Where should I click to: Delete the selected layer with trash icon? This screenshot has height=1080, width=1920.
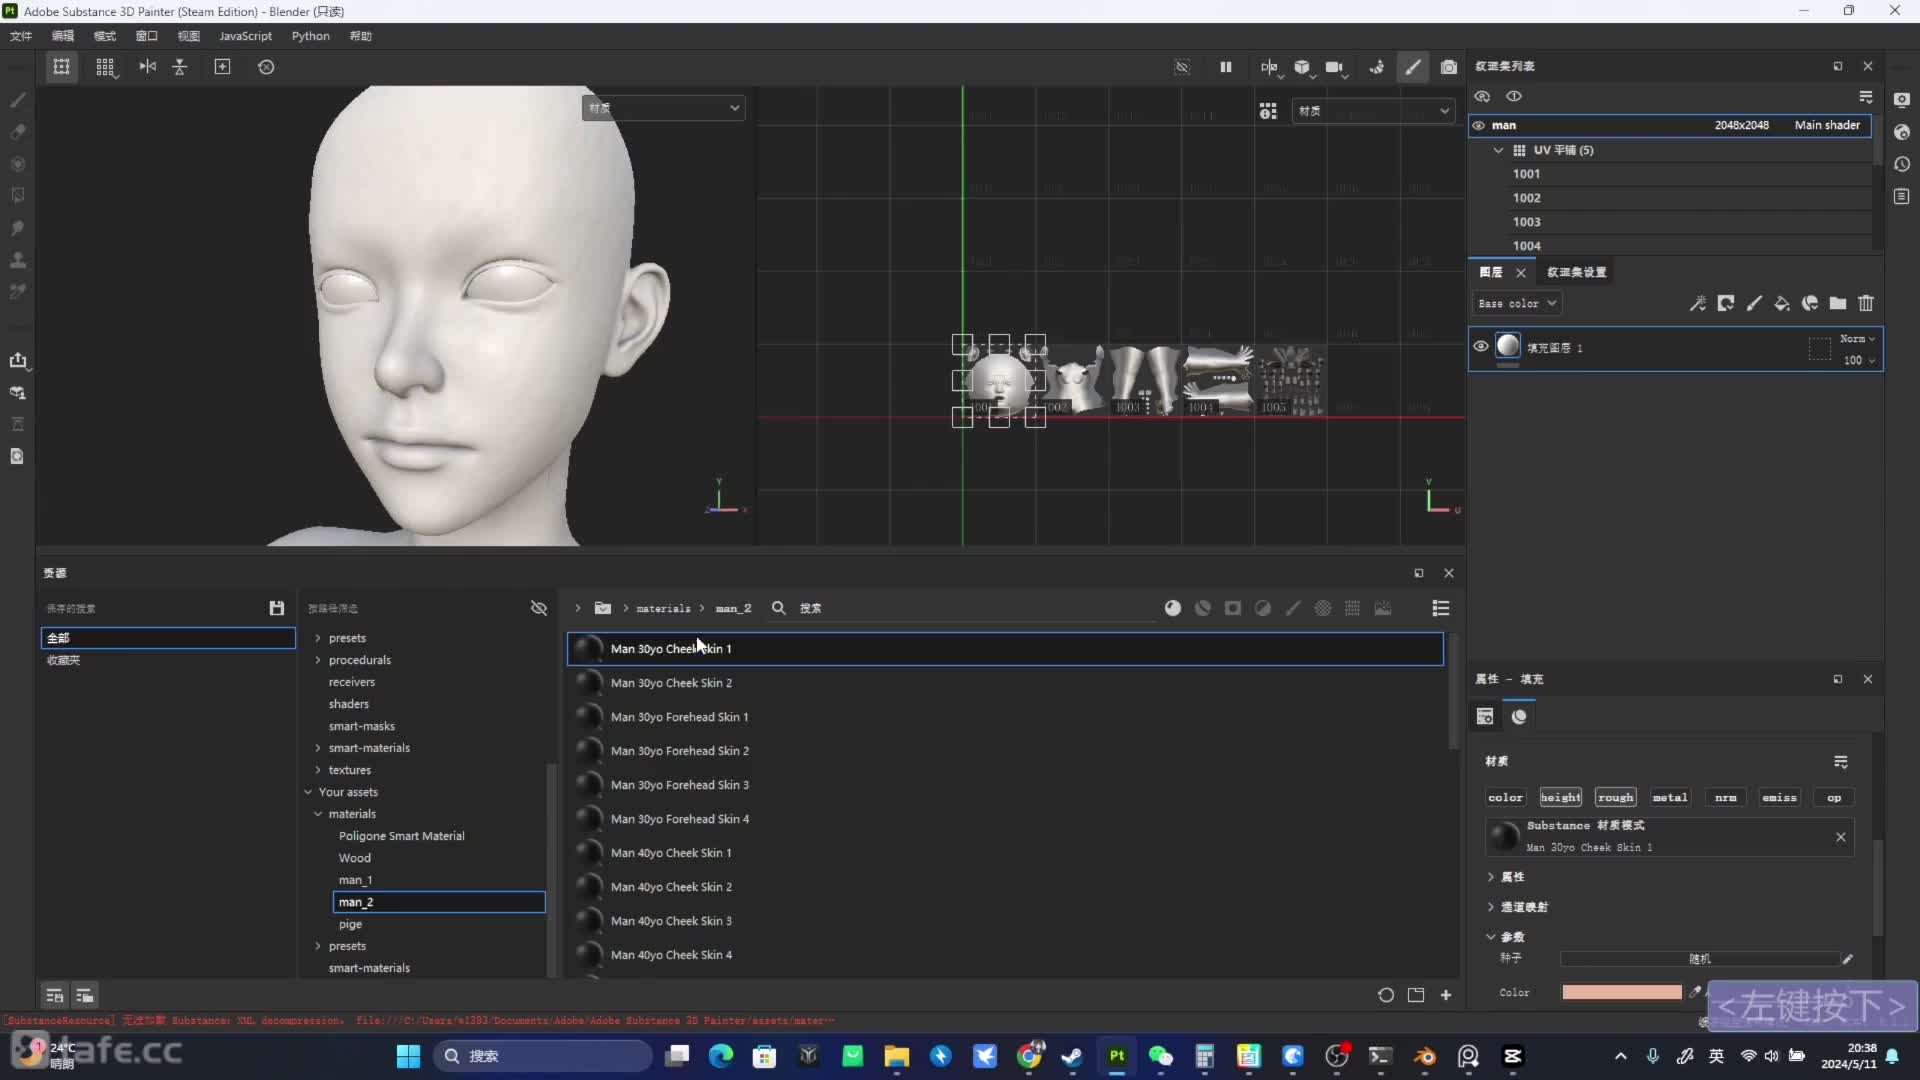1866,303
